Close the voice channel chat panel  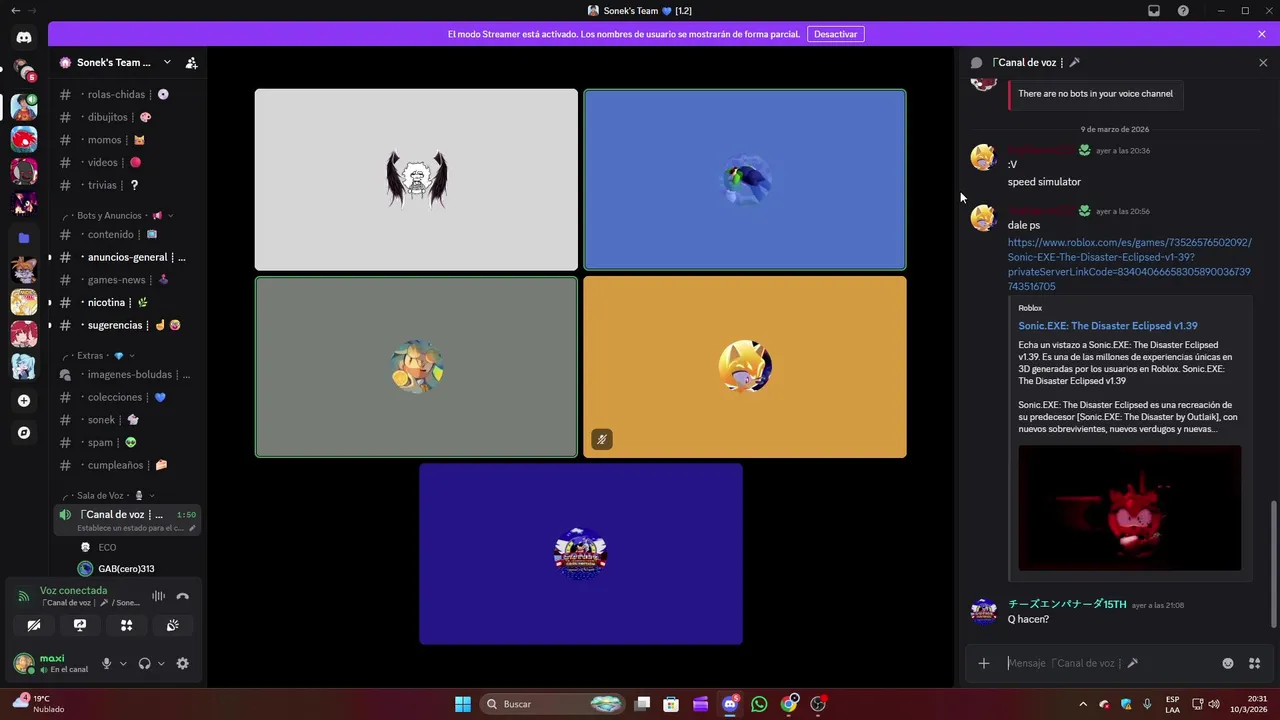click(1262, 62)
